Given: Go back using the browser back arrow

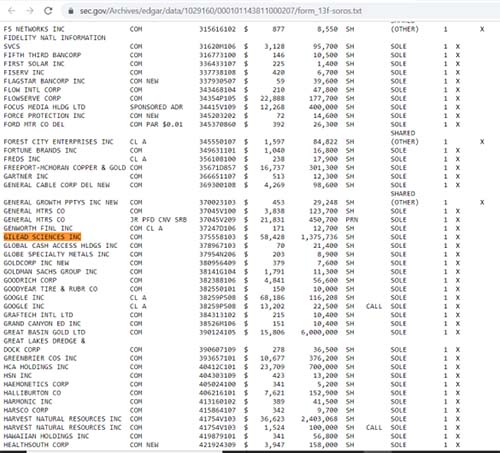Looking at the screenshot, I should pos(12,11).
